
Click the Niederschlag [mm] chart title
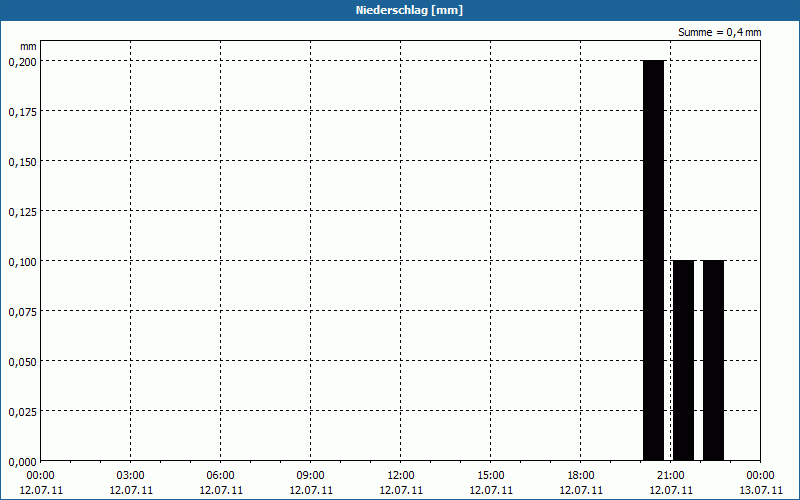[409, 10]
